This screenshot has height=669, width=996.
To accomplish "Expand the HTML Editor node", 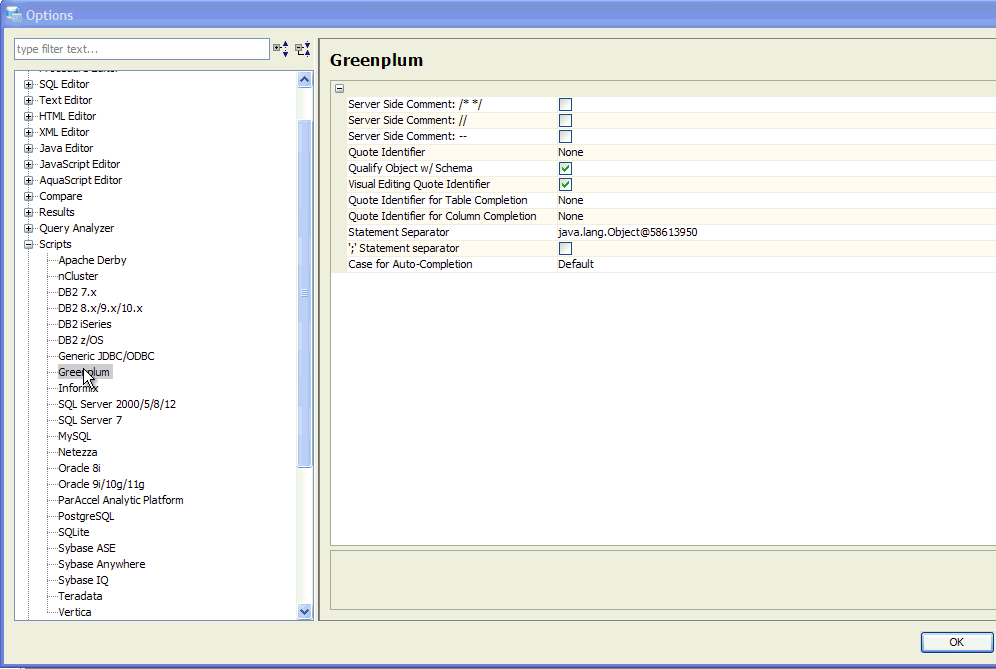I will (x=28, y=116).
